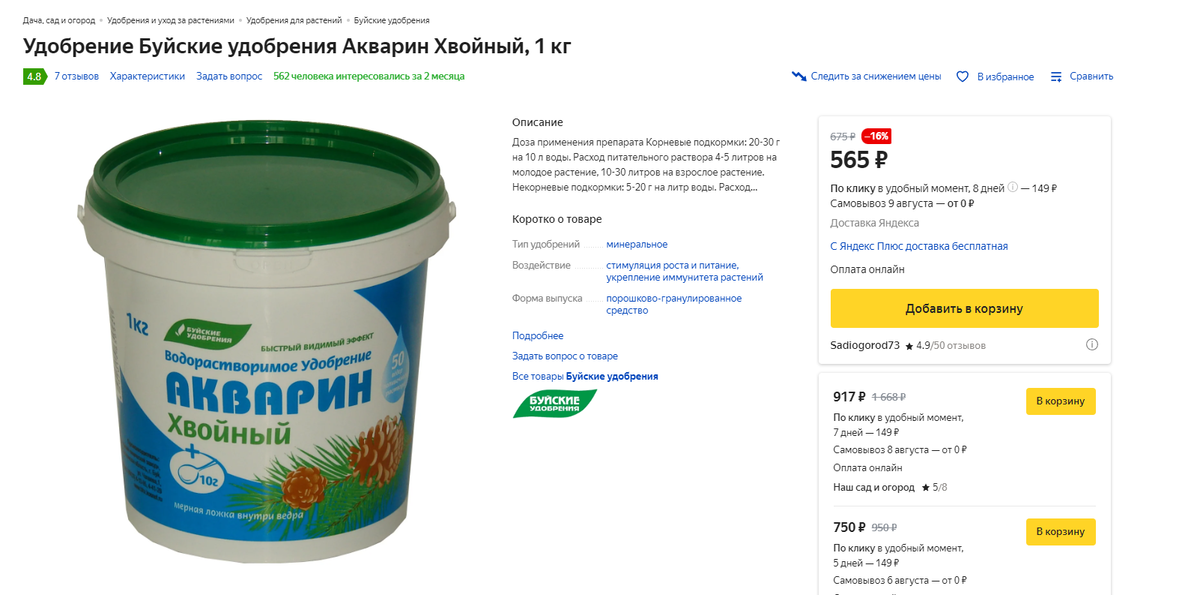Image resolution: width=1200 pixels, height=595 pixels.
Task: Go to the Характеристики section
Action: coord(147,76)
